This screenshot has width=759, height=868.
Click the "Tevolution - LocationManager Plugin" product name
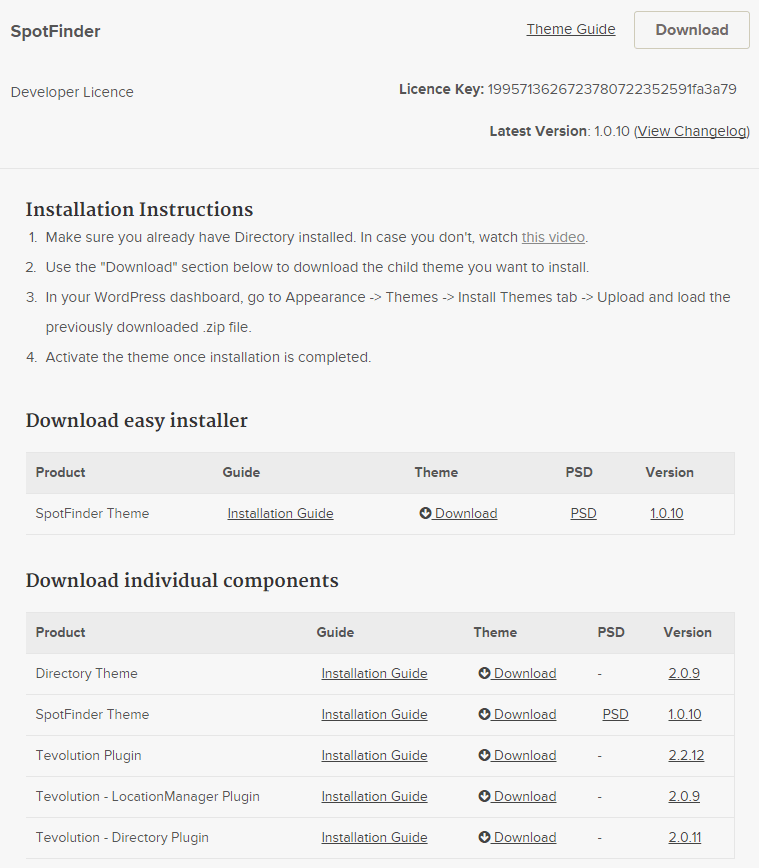tap(147, 796)
